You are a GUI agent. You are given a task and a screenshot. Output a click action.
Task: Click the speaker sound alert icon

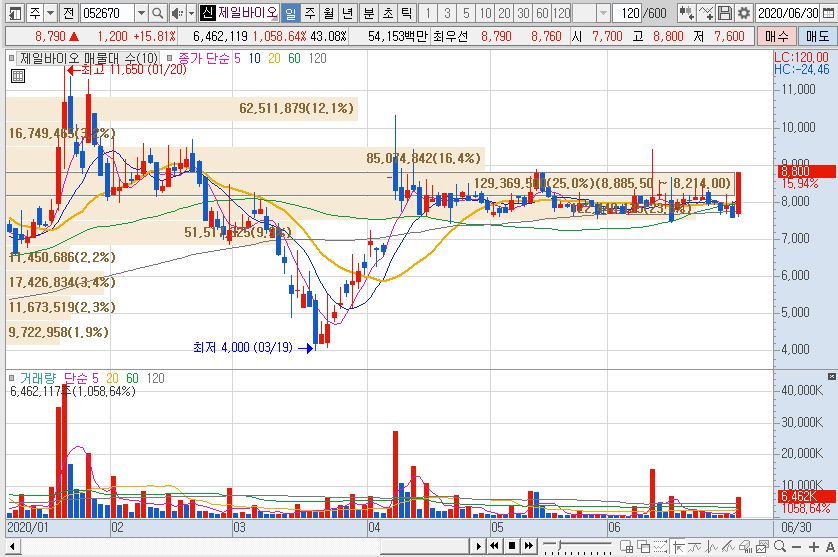tap(177, 13)
